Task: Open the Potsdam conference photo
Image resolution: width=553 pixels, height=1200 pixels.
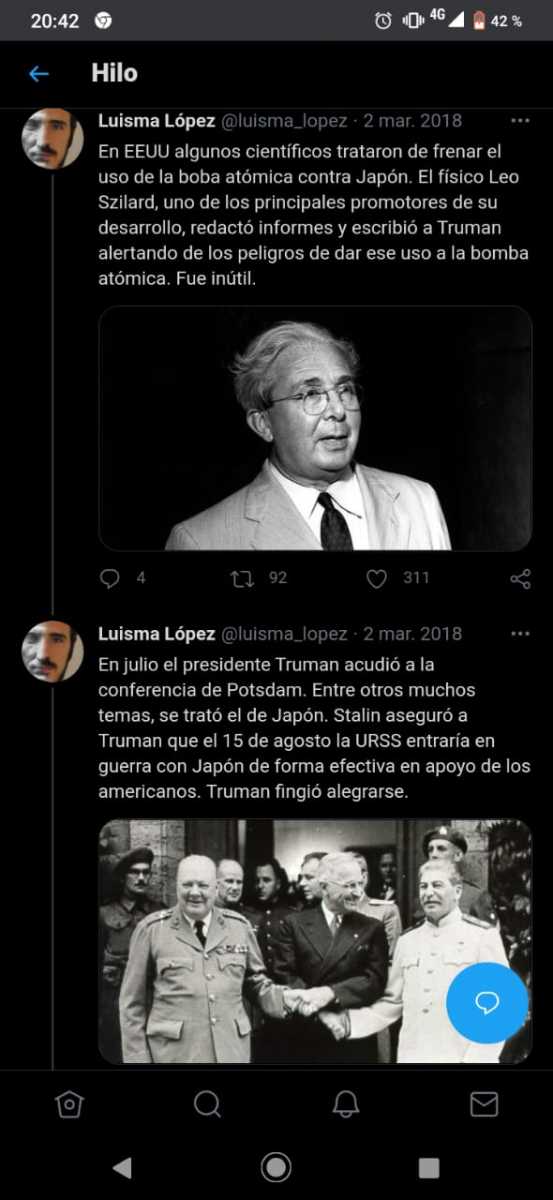Action: pyautogui.click(x=315, y=941)
